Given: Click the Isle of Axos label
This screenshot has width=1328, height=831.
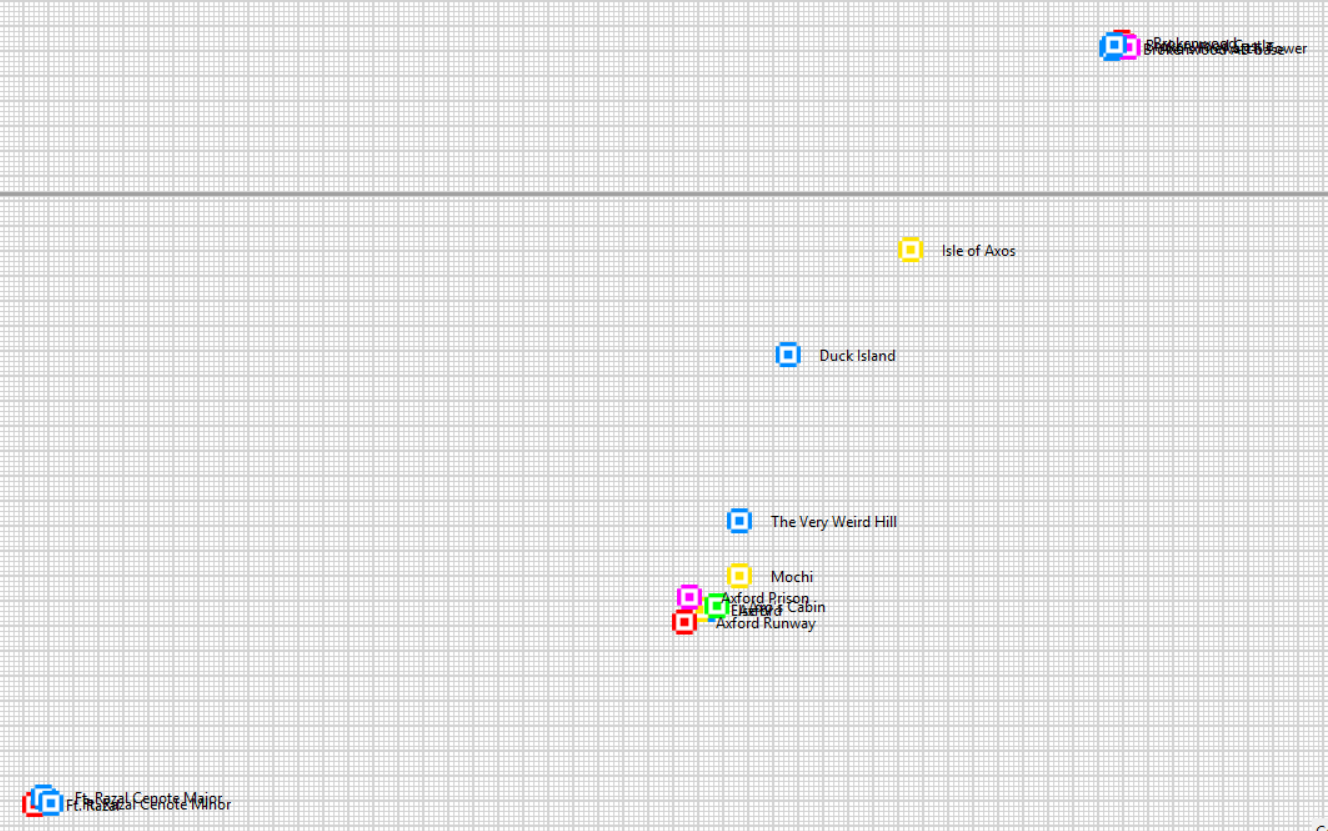Looking at the screenshot, I should (x=978, y=251).
